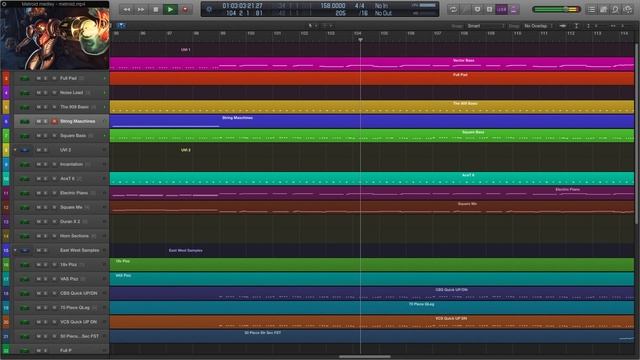Image resolution: width=640 pixels, height=360 pixels.
Task: Toggle the purple Metronome click button
Action: pos(513,9)
